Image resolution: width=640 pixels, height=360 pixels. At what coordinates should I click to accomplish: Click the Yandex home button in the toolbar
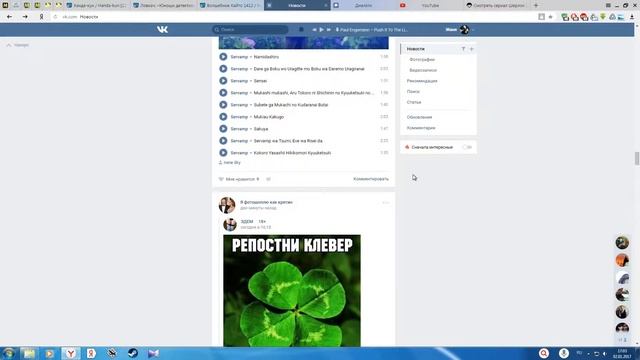coord(41,17)
